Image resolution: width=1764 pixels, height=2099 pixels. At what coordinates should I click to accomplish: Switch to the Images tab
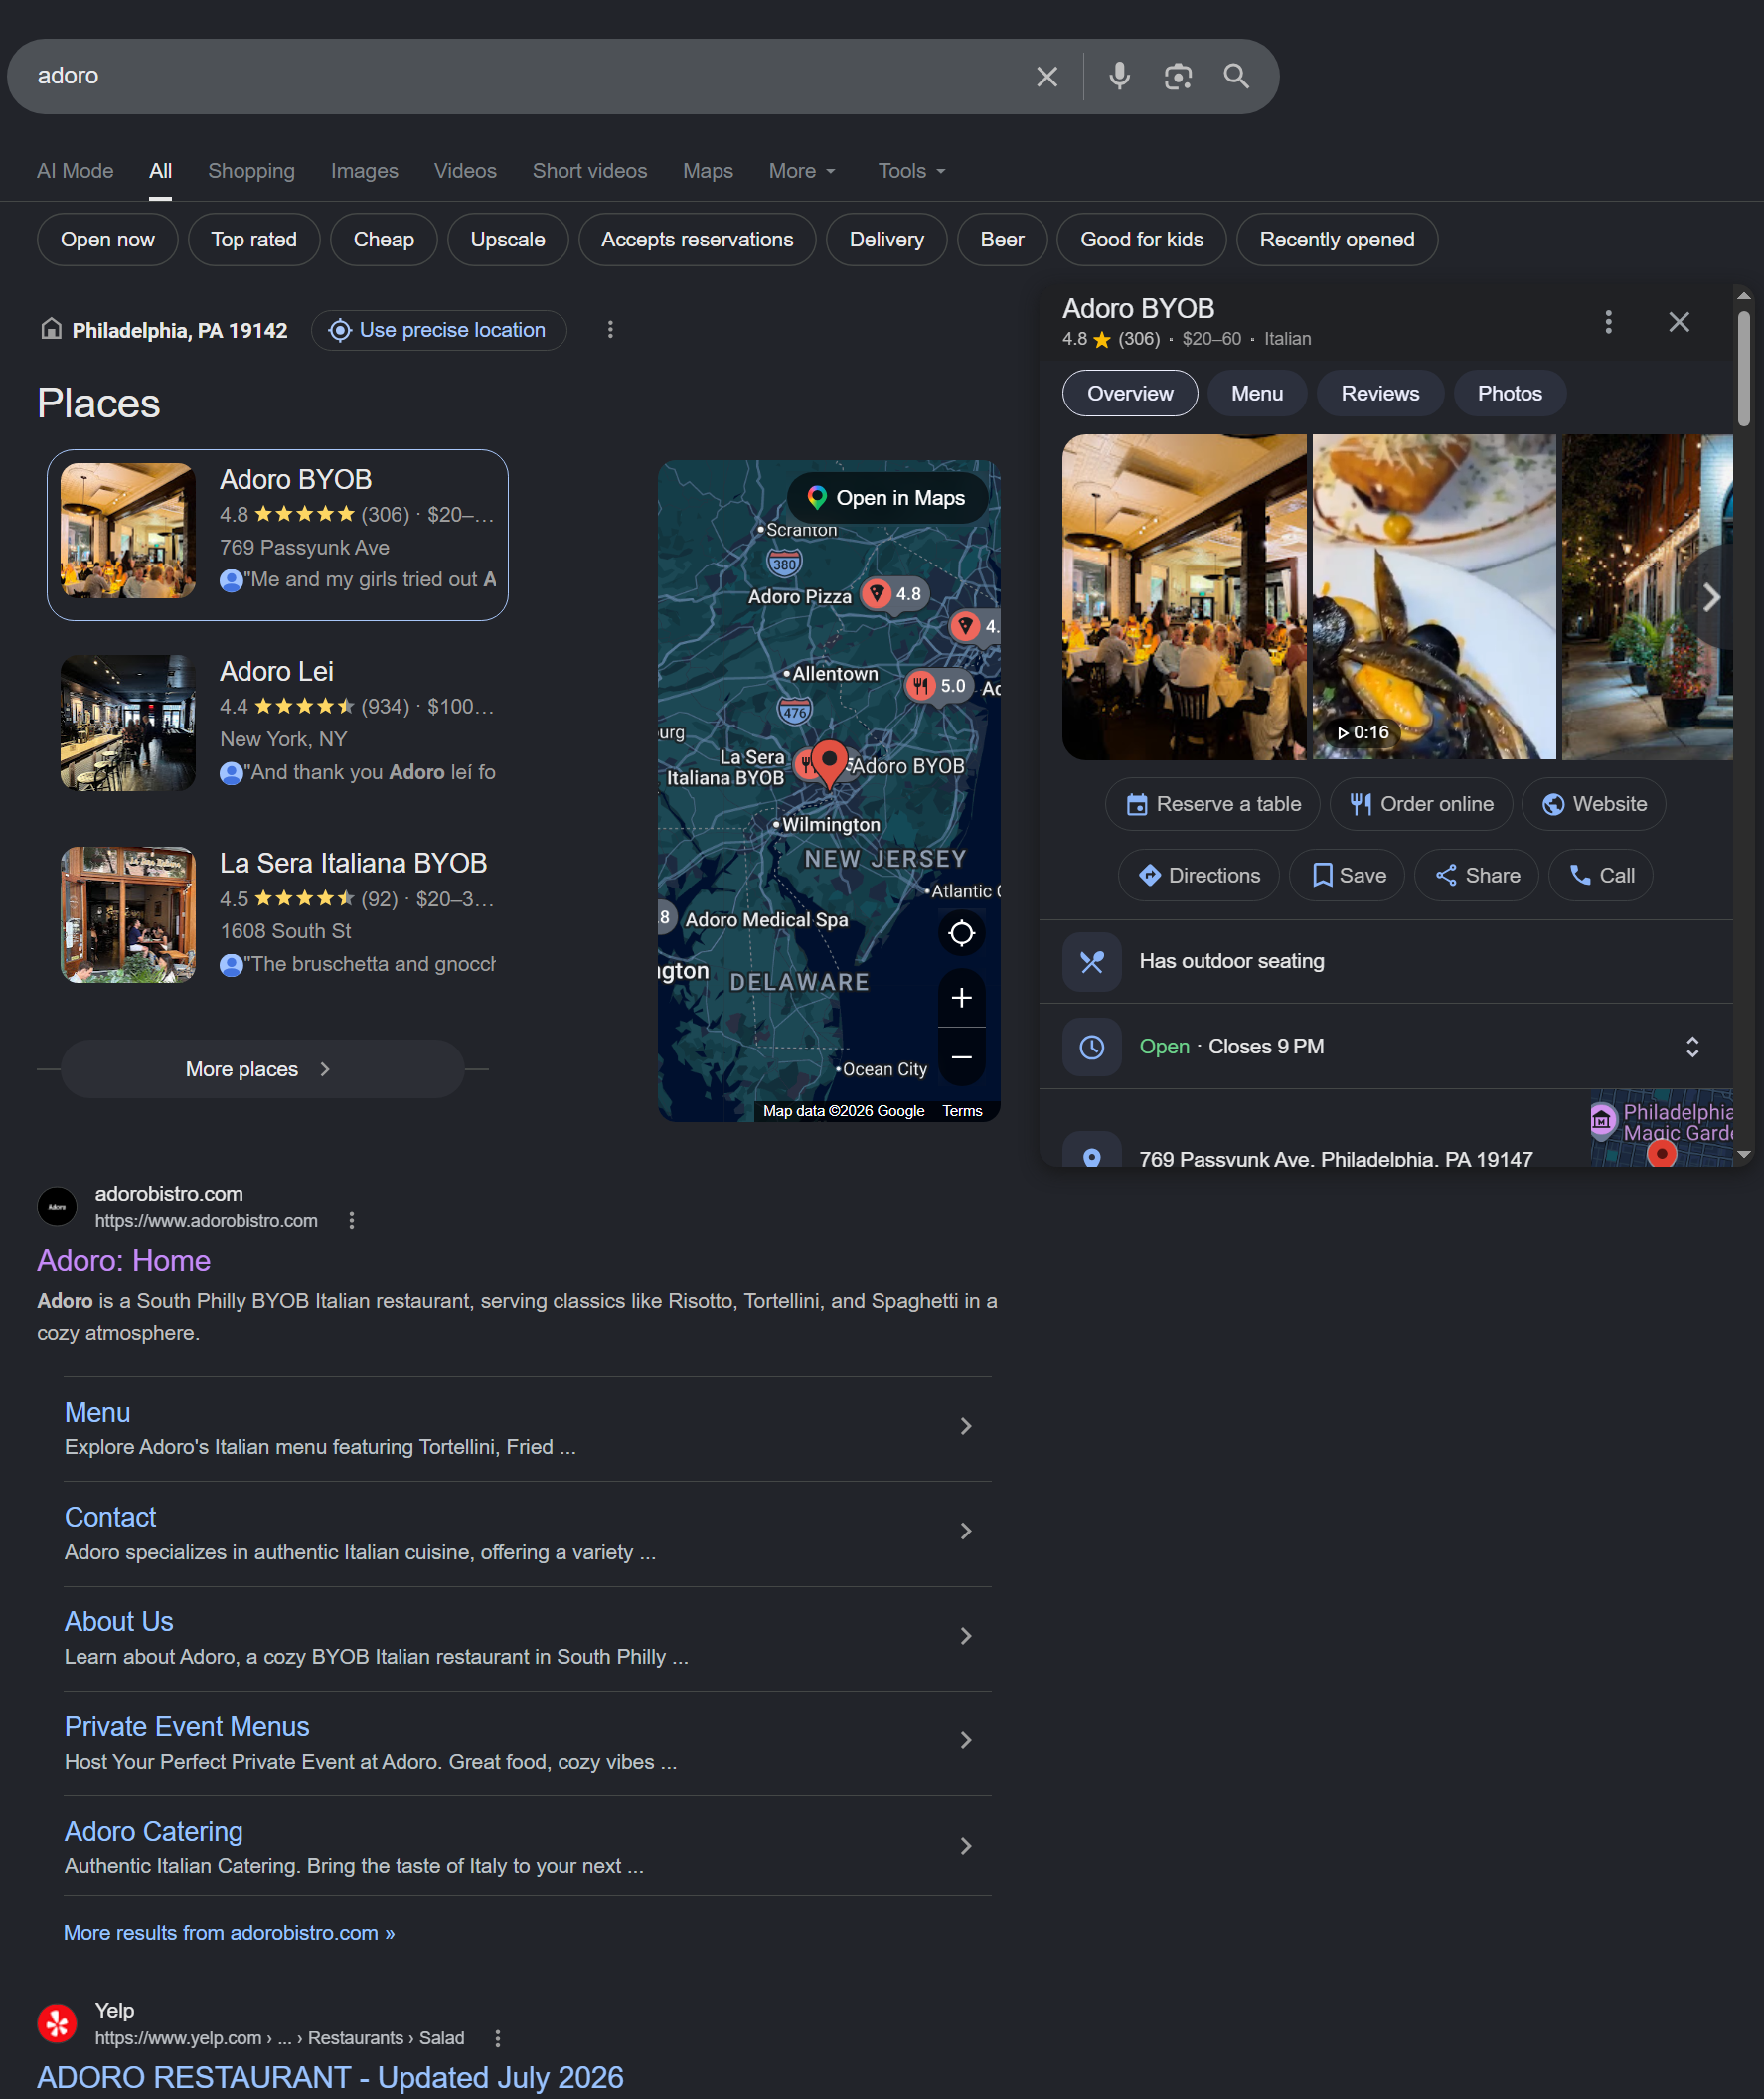coord(364,171)
